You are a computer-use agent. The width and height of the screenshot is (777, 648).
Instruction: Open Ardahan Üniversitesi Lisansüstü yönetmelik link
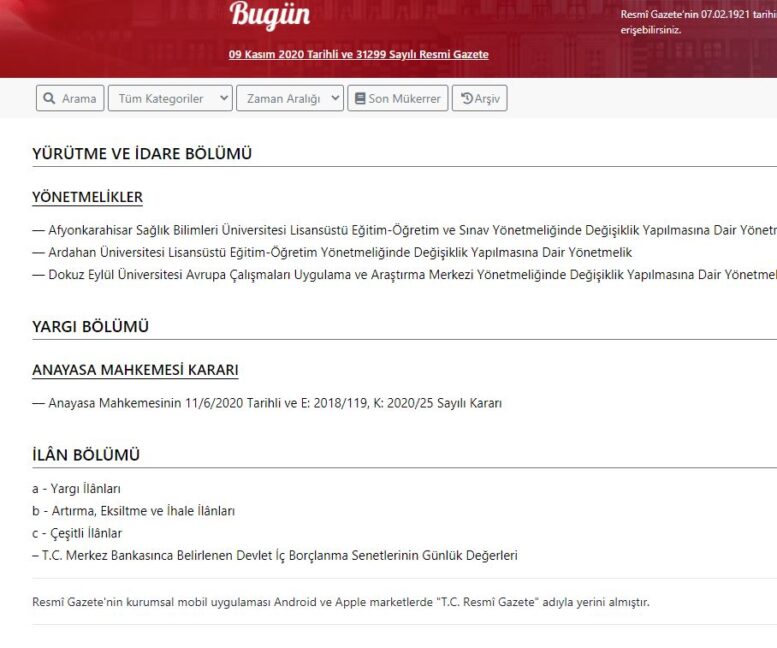[x=332, y=253]
